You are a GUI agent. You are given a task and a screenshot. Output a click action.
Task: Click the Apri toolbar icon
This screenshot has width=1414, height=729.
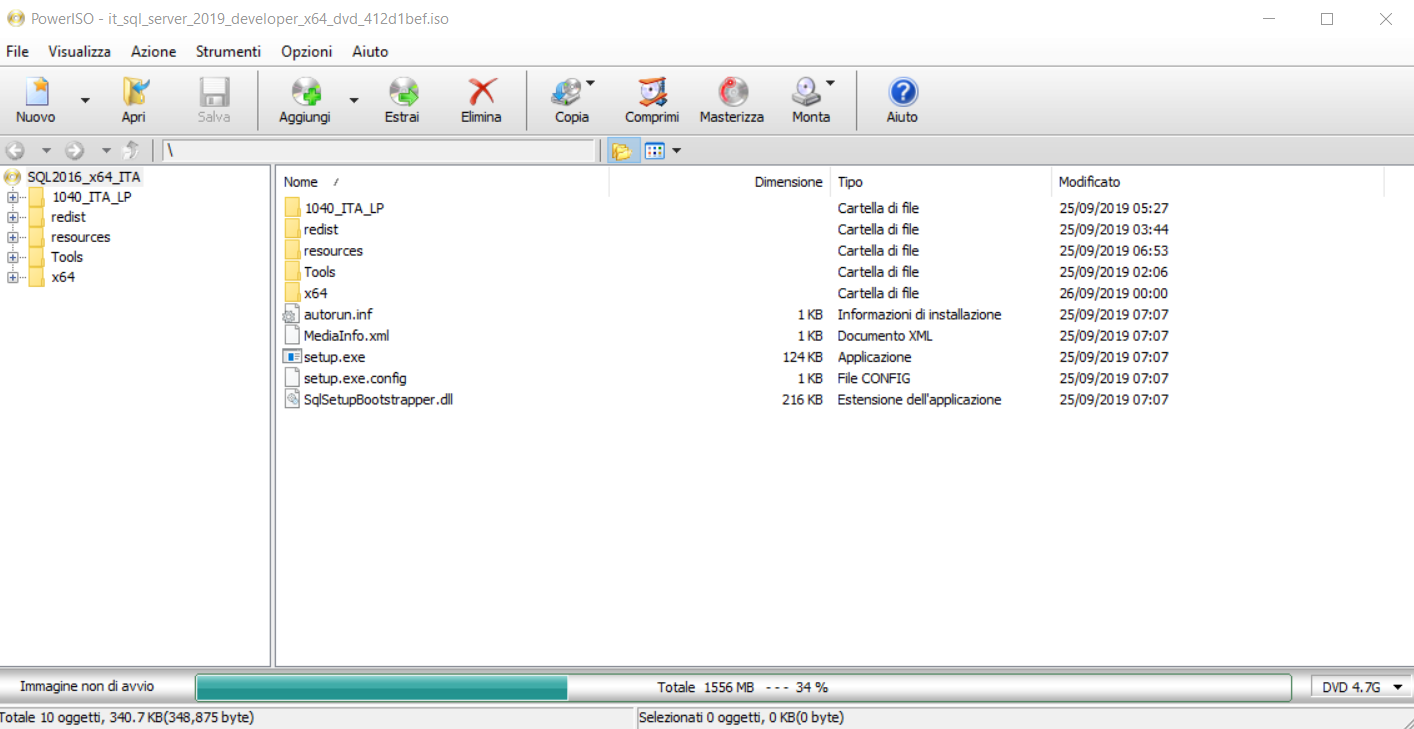[134, 92]
